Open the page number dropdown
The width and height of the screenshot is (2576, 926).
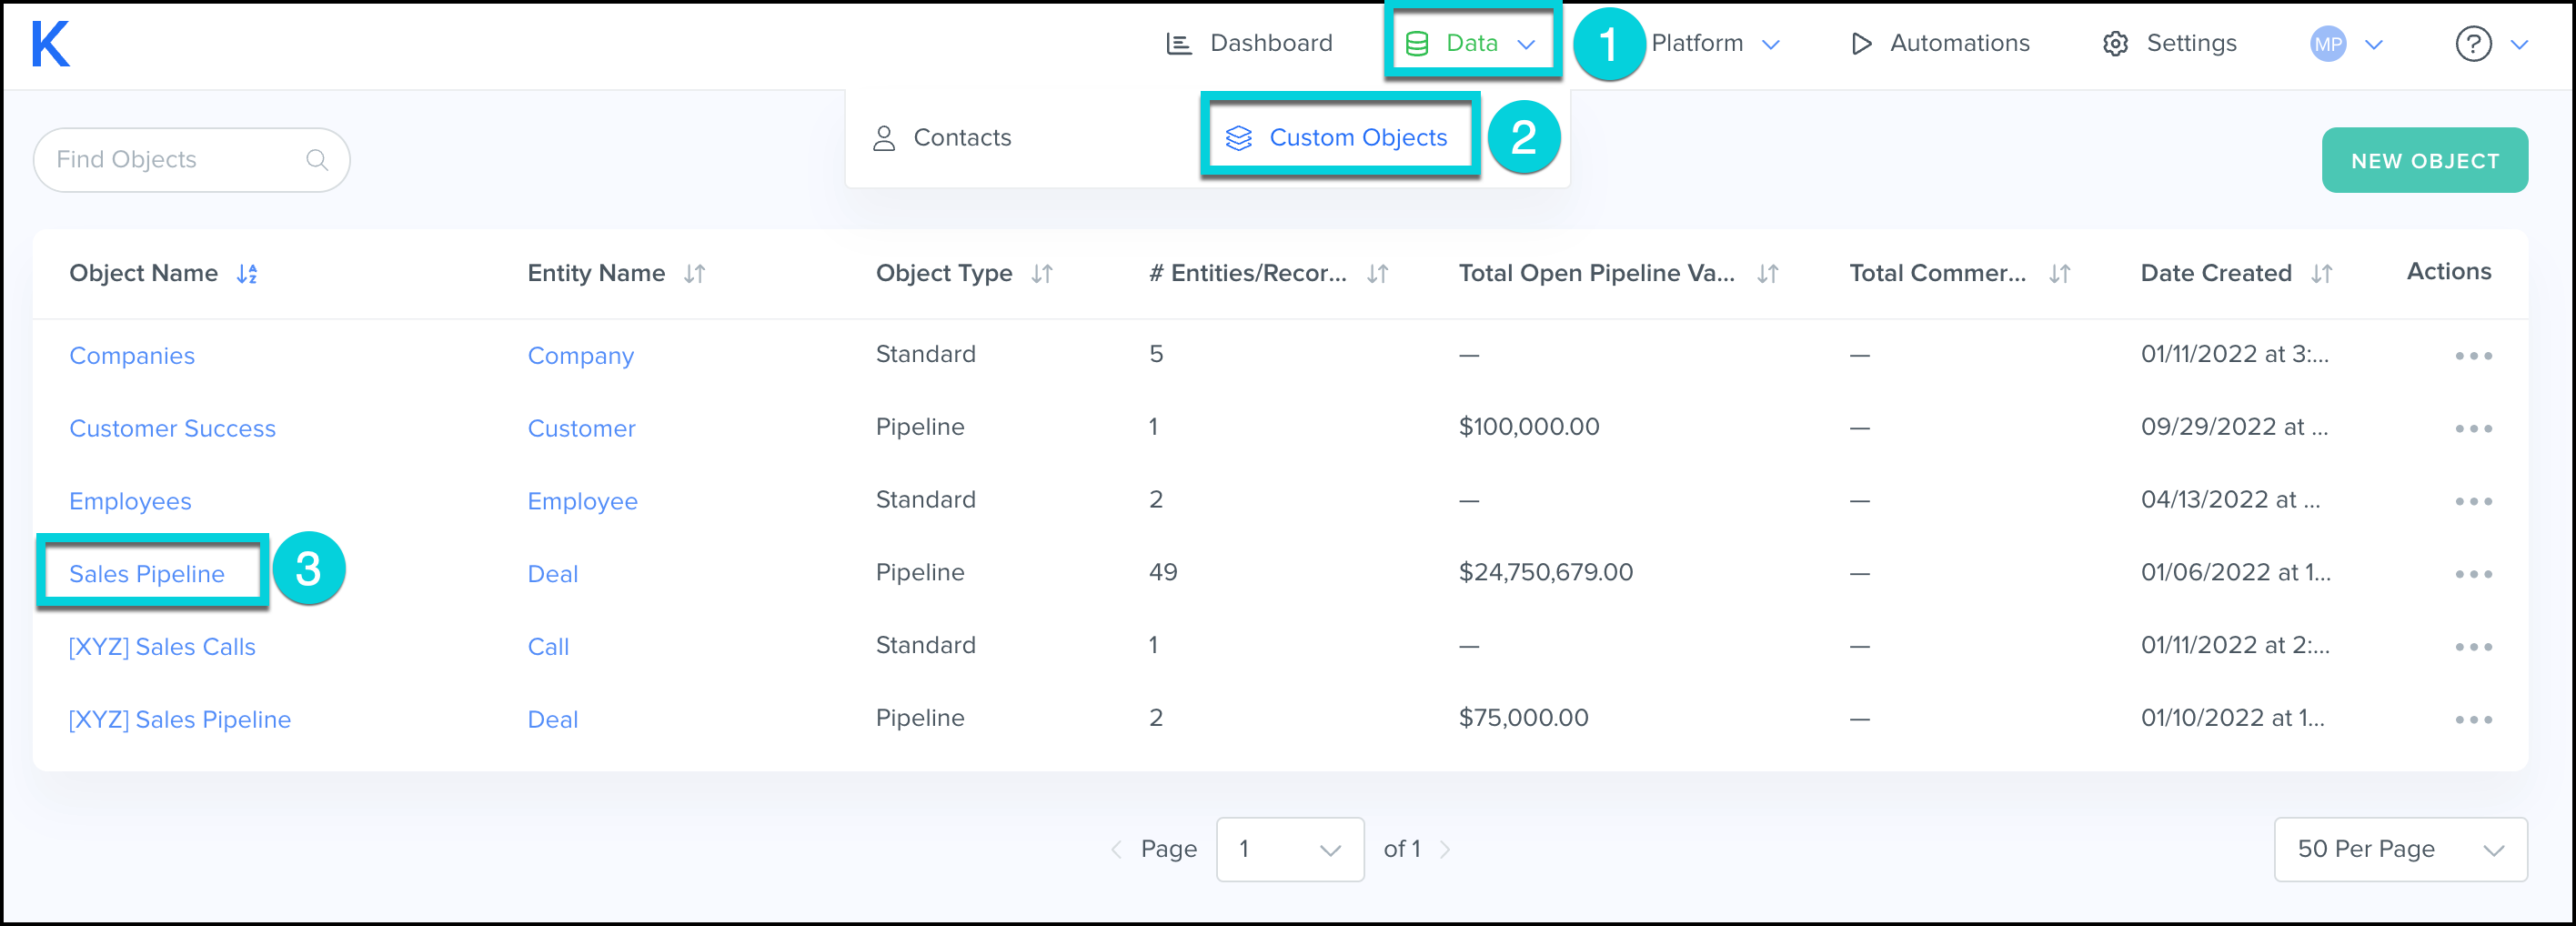coord(1289,849)
